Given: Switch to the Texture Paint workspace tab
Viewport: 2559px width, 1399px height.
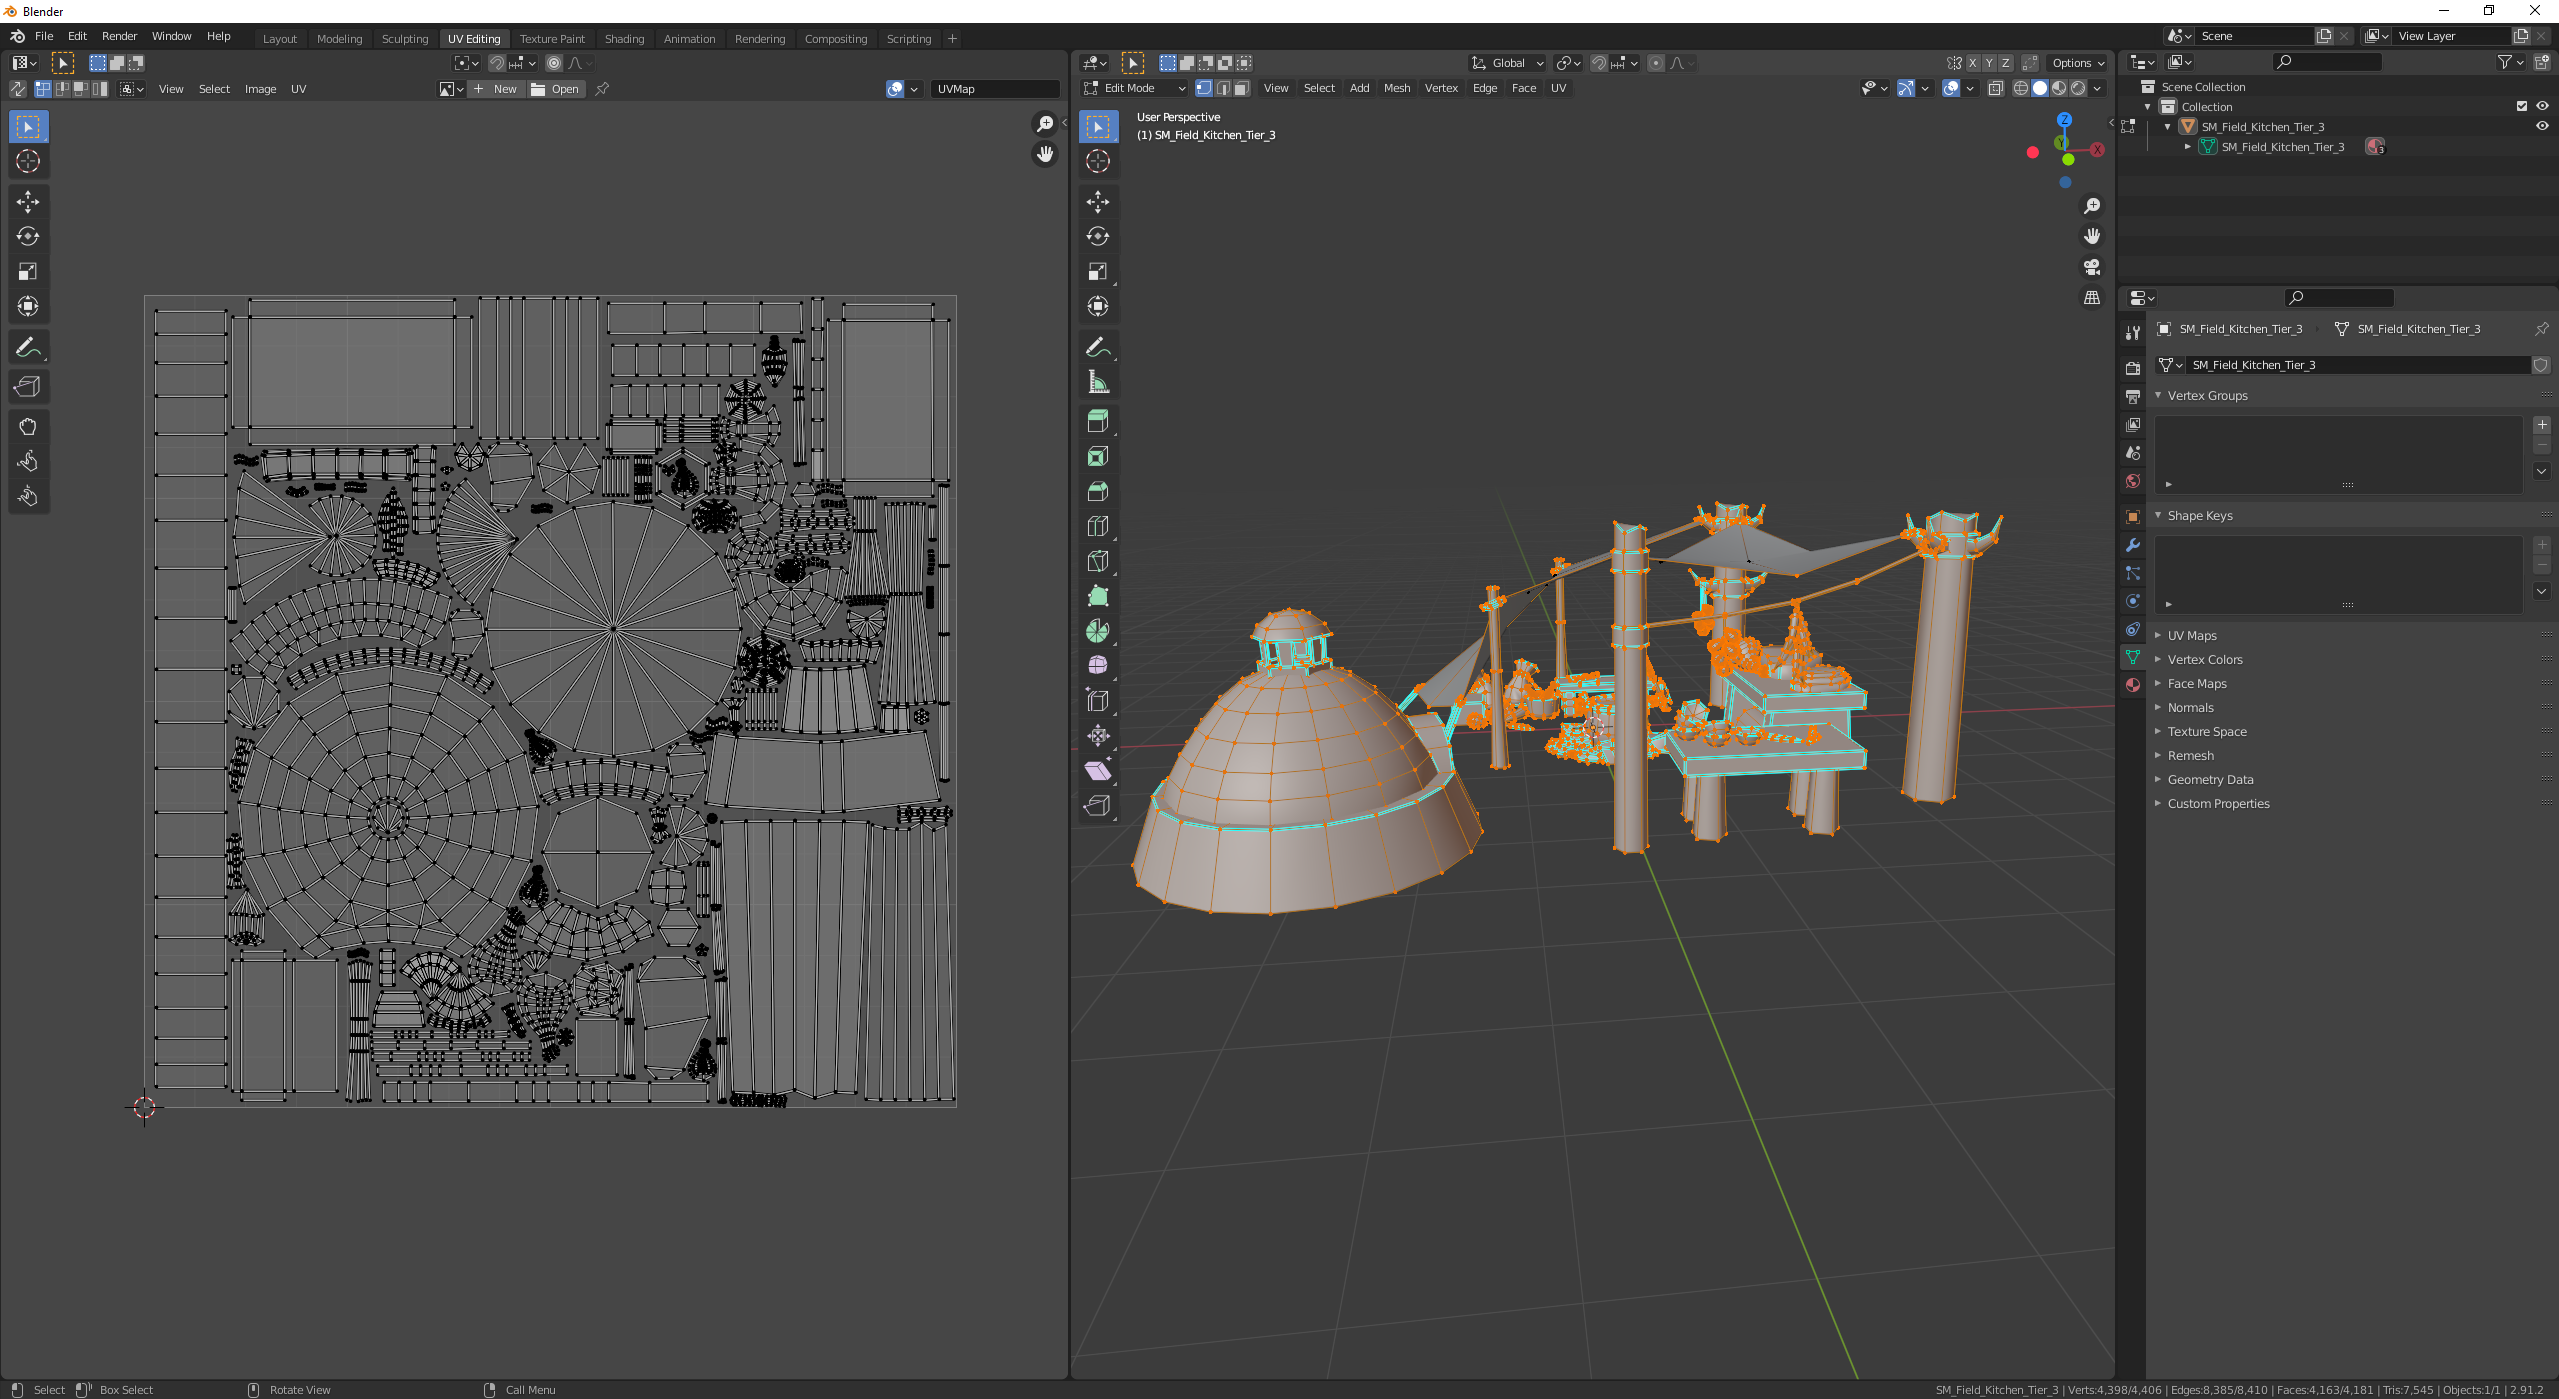Looking at the screenshot, I should point(552,39).
